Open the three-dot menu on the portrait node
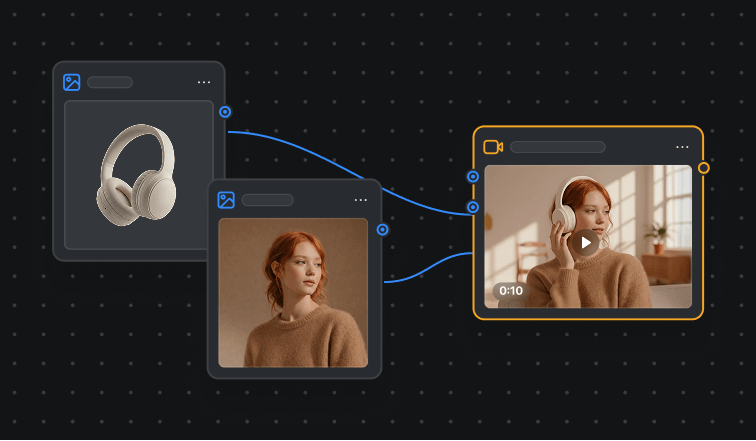Viewport: 756px width, 441px height. coord(361,200)
